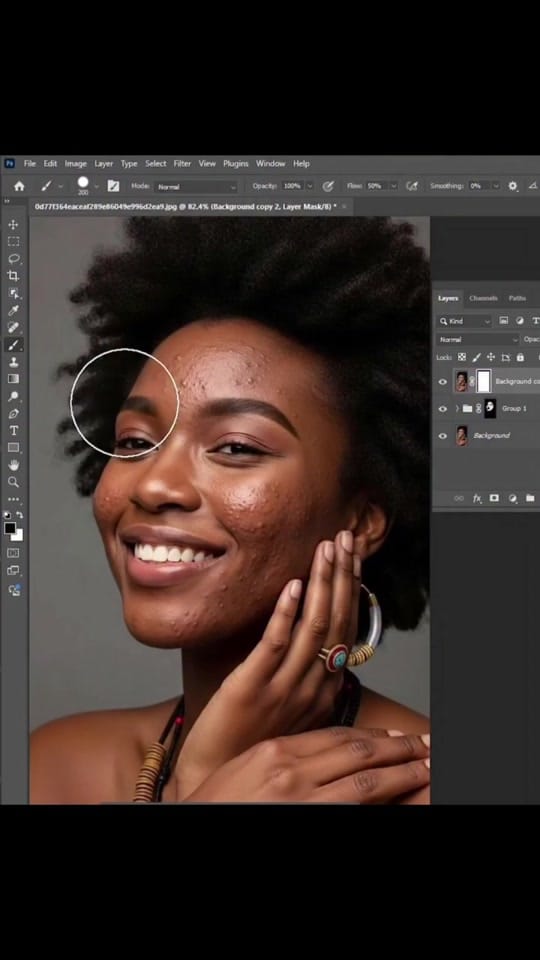Click the background color swatch
Image resolution: width=540 pixels, height=960 pixels.
pos(17,535)
